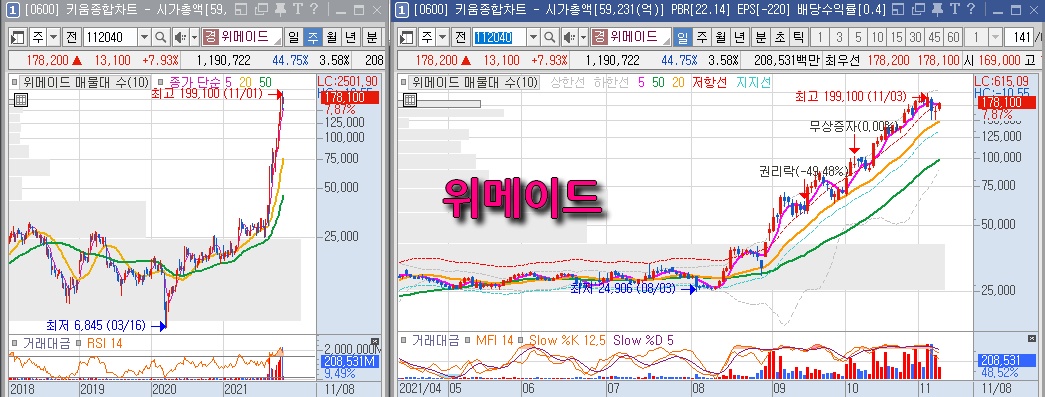Click the T font icon in left window
The image size is (1045, 397).
click(297, 9)
